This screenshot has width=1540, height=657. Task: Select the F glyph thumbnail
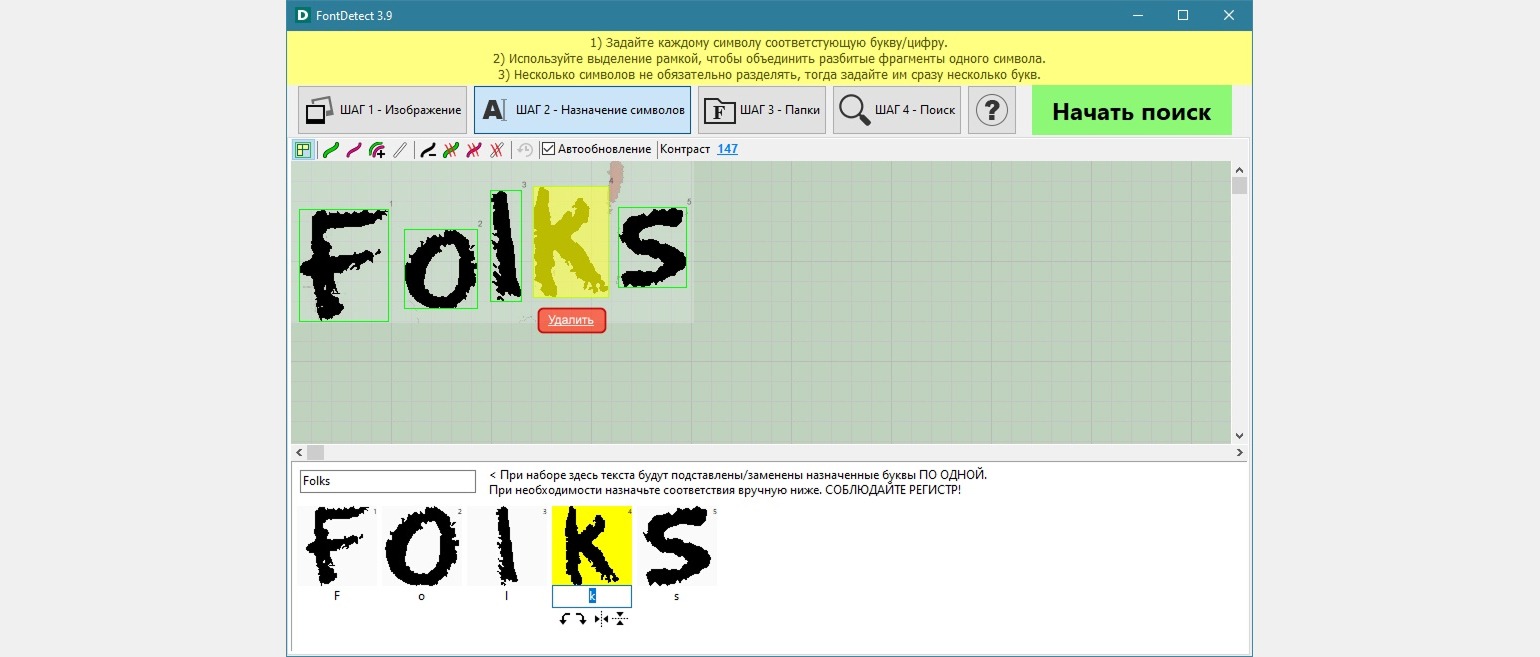point(337,546)
